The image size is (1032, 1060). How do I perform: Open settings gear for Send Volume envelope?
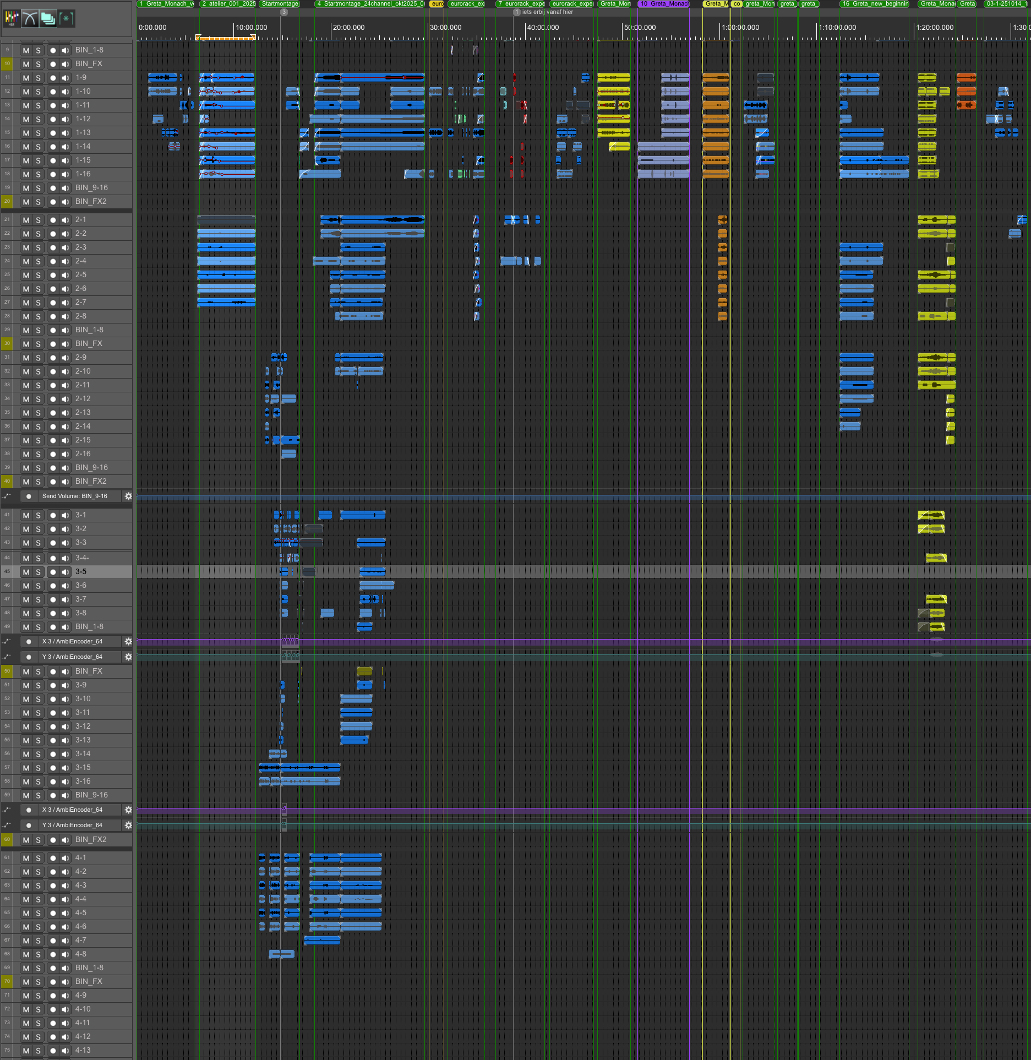128,496
